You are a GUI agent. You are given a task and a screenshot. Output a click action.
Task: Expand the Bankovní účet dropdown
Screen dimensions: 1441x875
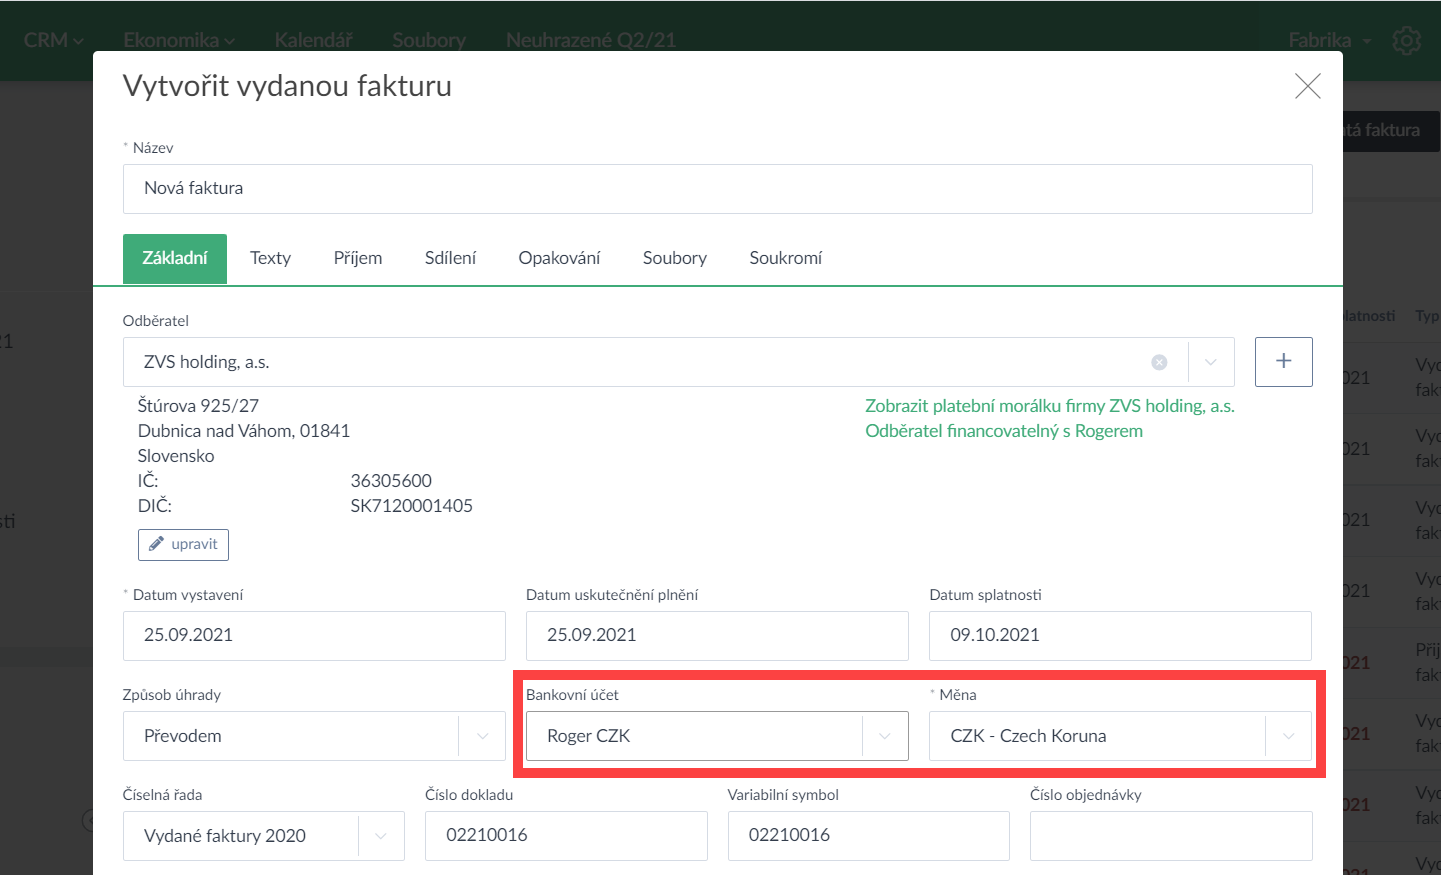pos(885,736)
